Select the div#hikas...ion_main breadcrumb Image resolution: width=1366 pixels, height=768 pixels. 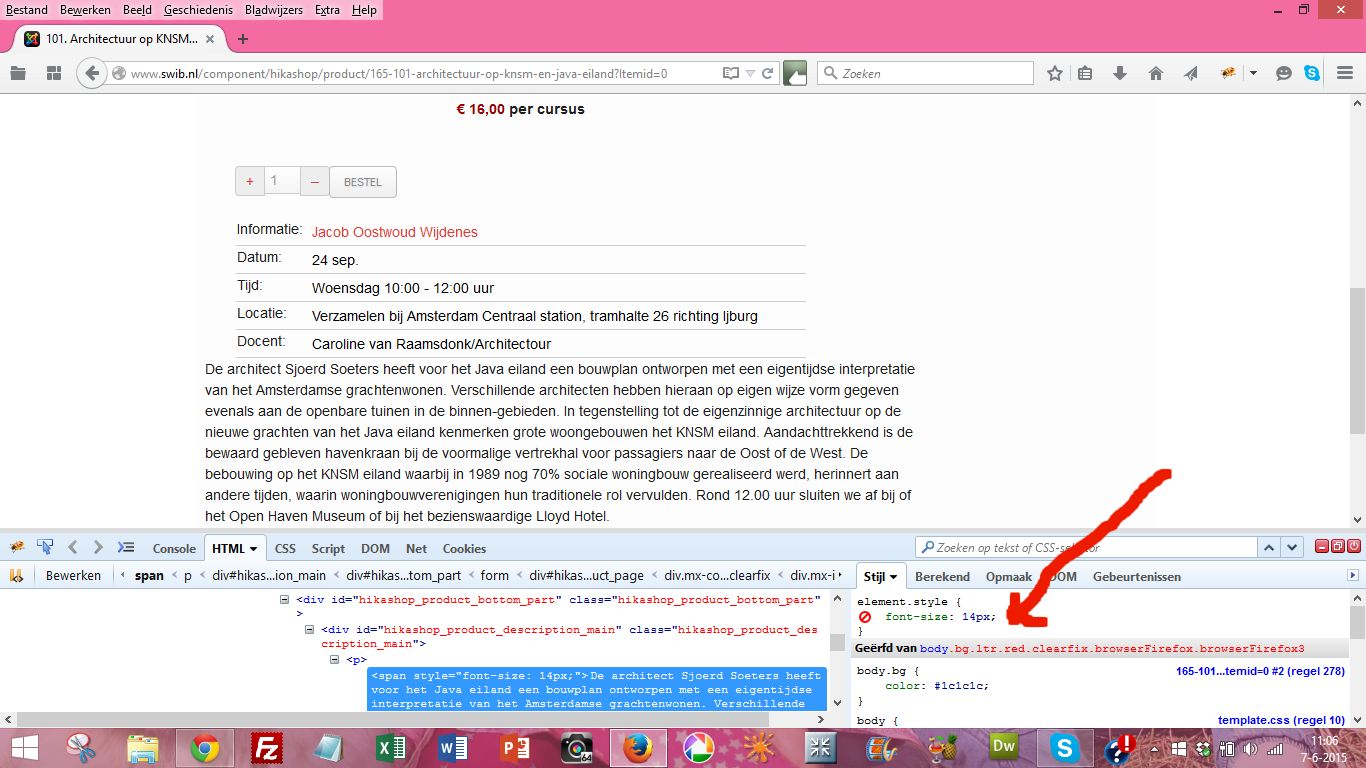268,576
